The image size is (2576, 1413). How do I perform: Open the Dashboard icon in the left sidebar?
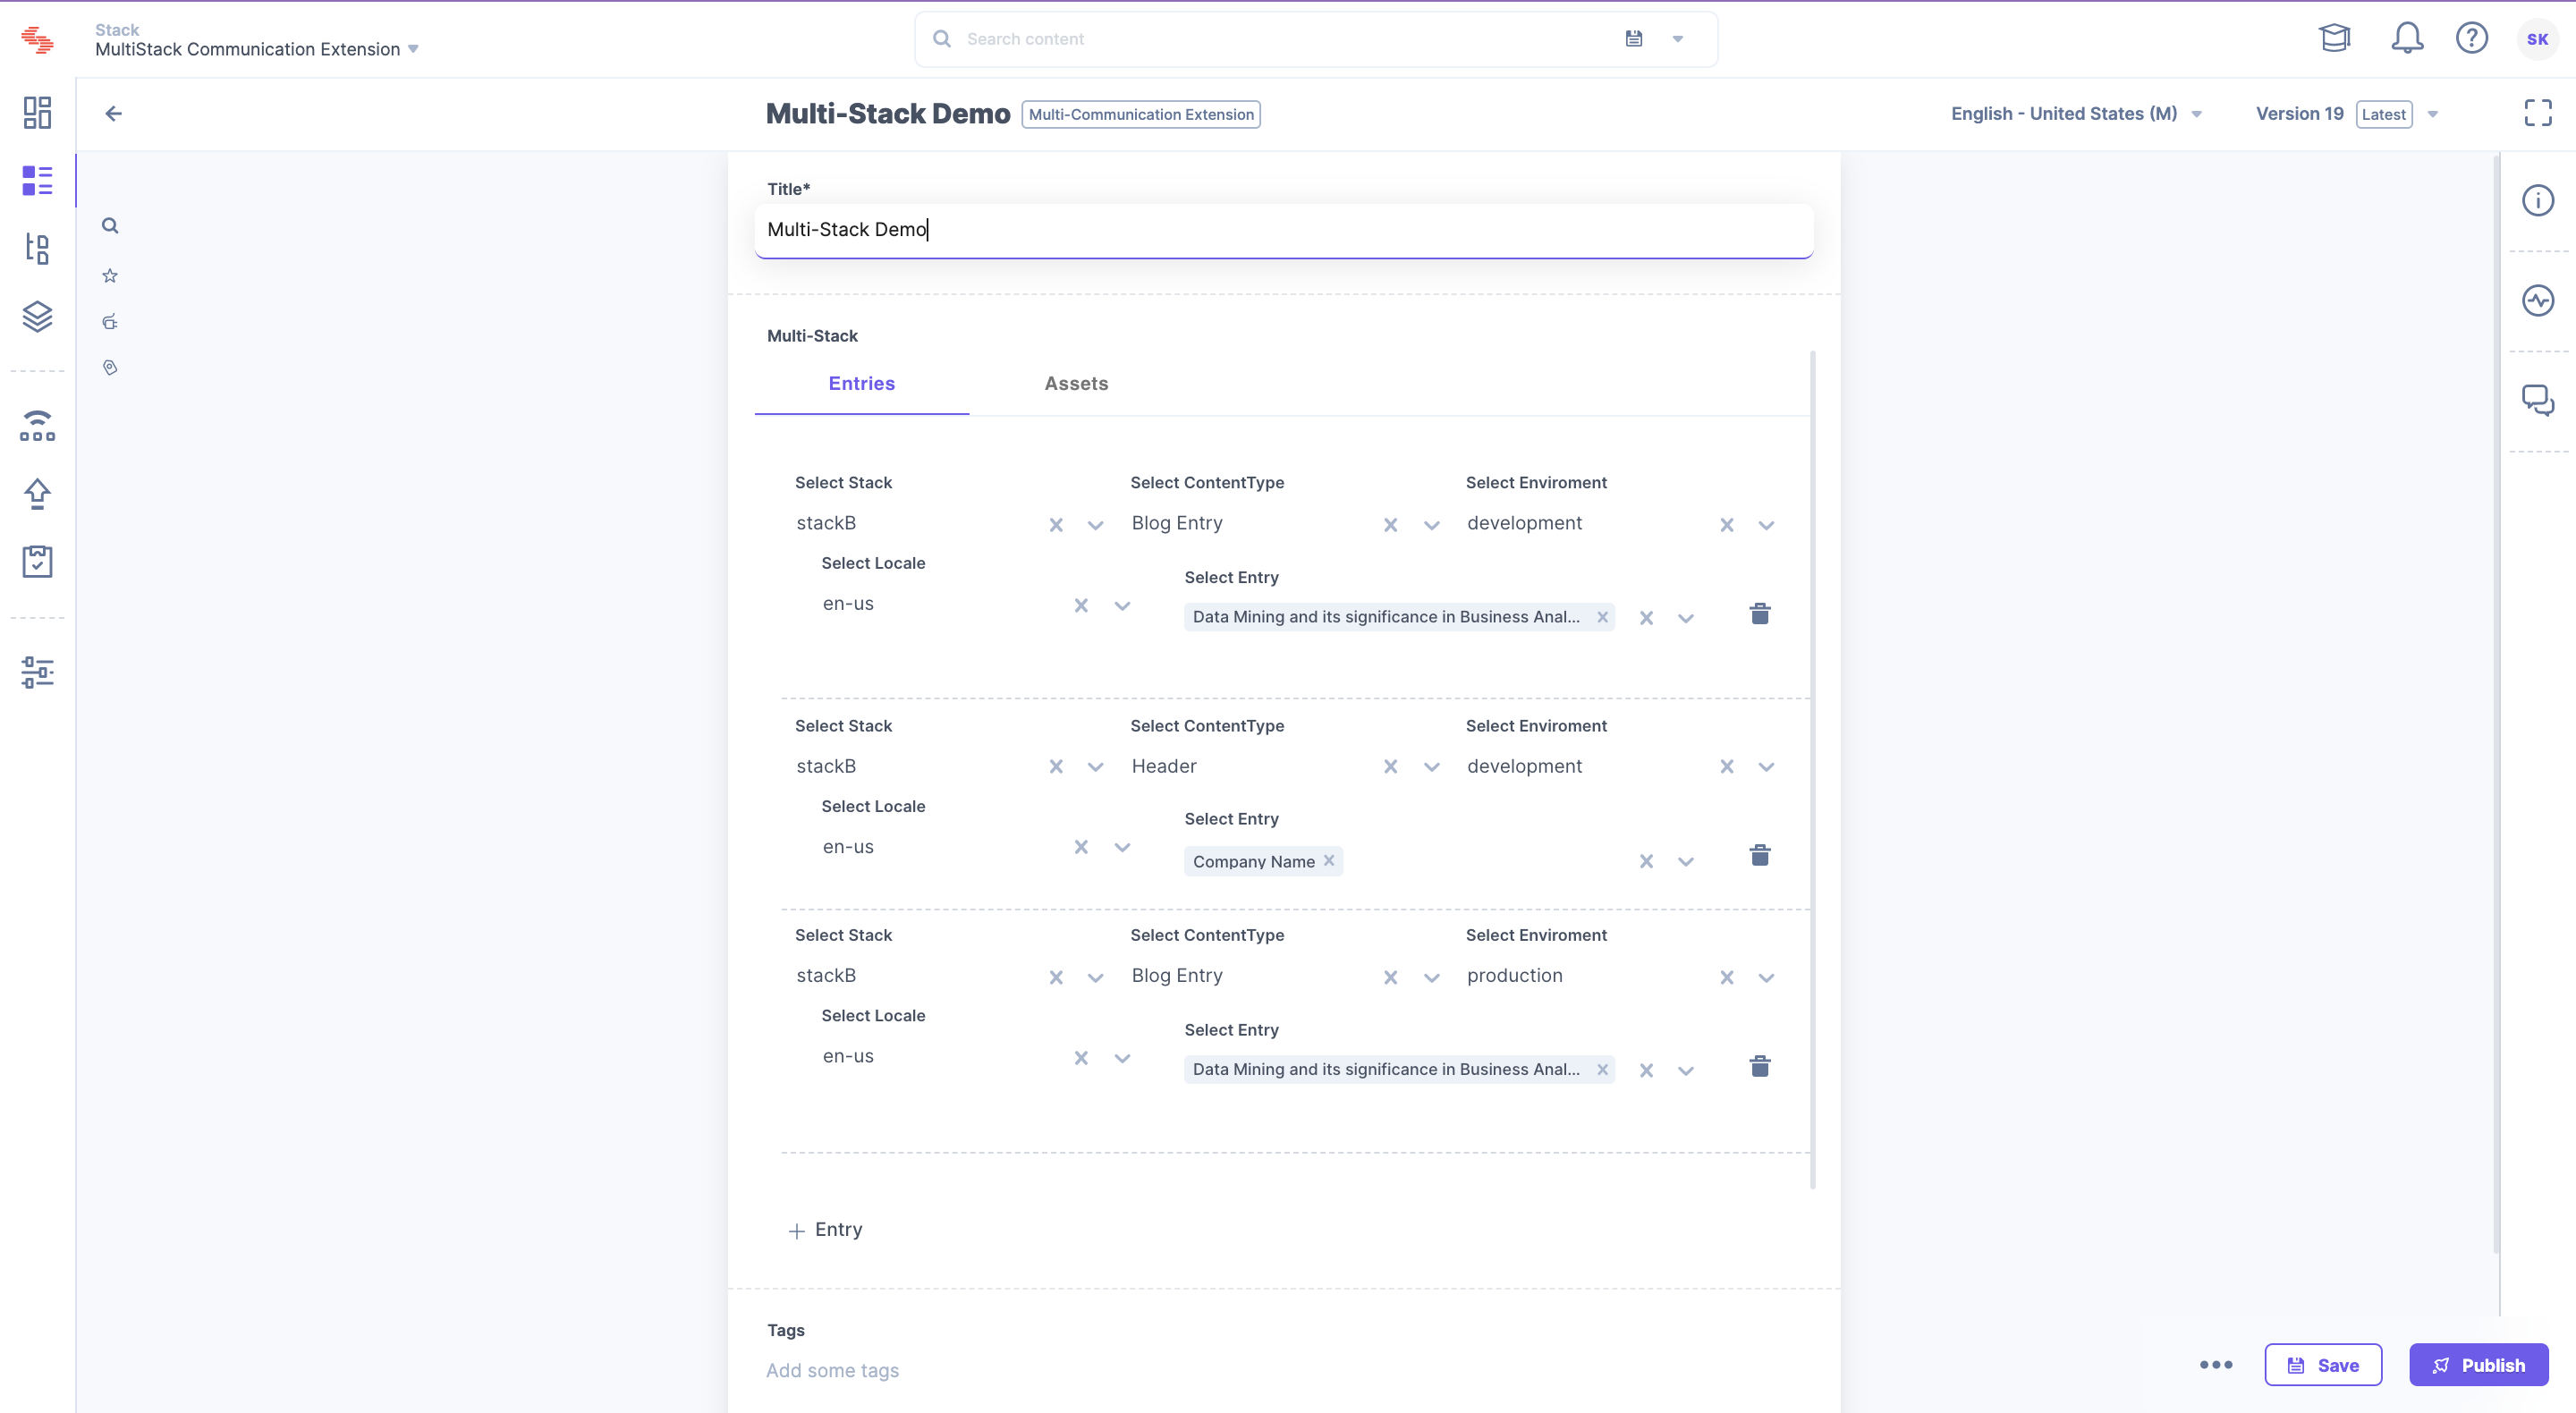click(x=37, y=112)
